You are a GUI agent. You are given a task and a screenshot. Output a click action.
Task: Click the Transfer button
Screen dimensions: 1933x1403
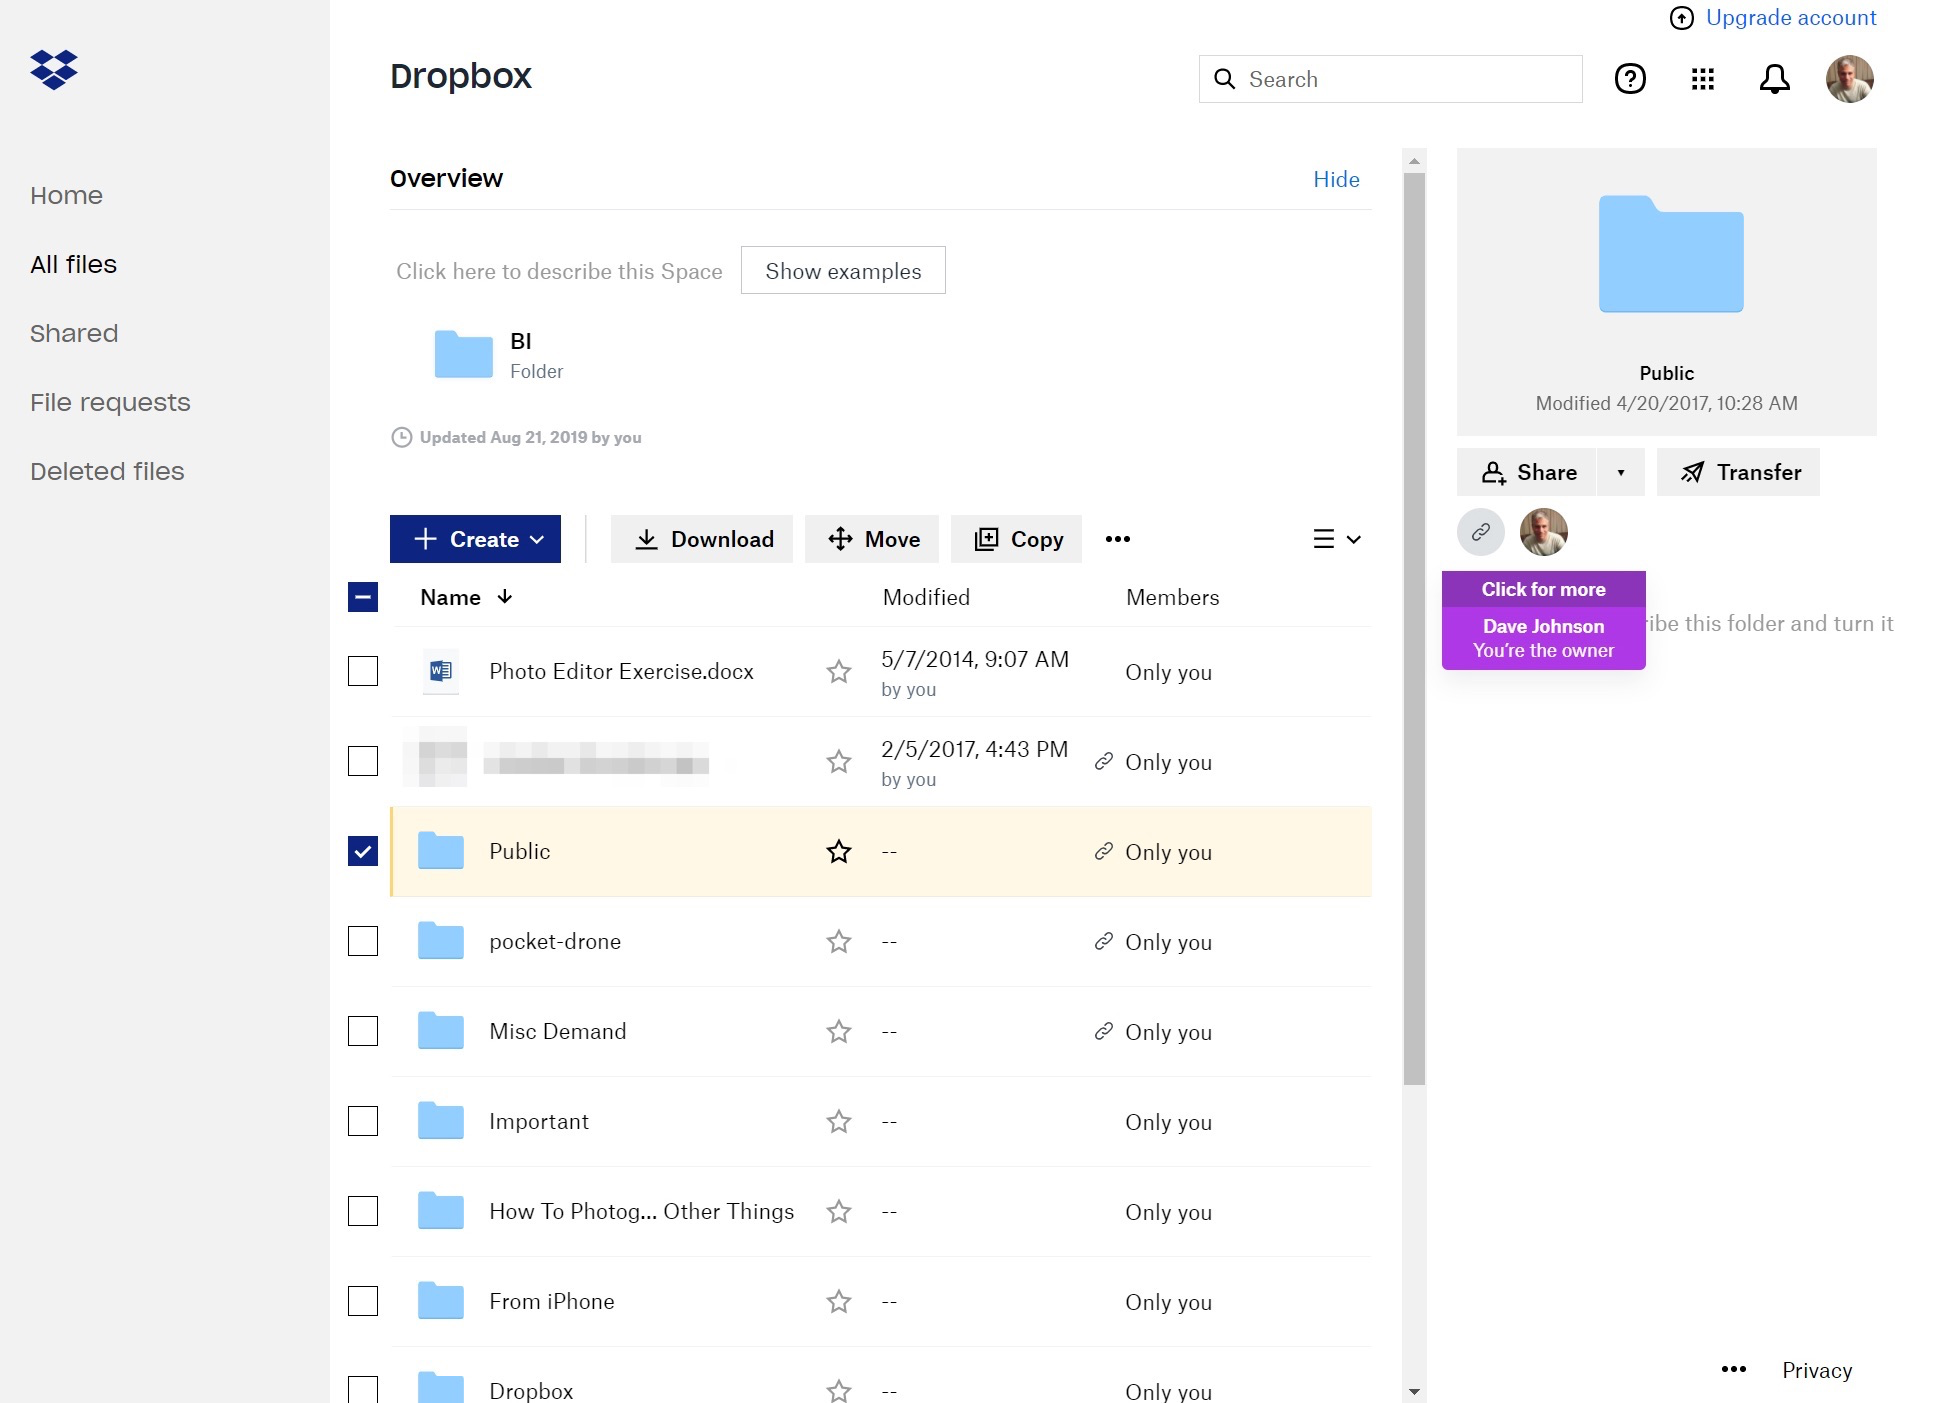[x=1738, y=472]
